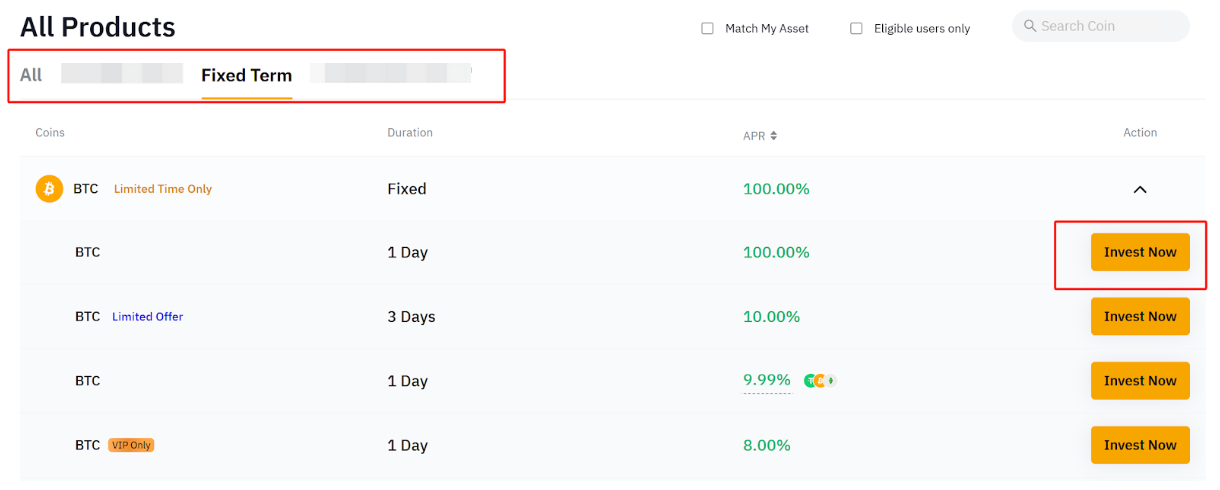Click the grey token icon beside 9.99%
This screenshot has width=1220, height=490.
click(x=830, y=381)
